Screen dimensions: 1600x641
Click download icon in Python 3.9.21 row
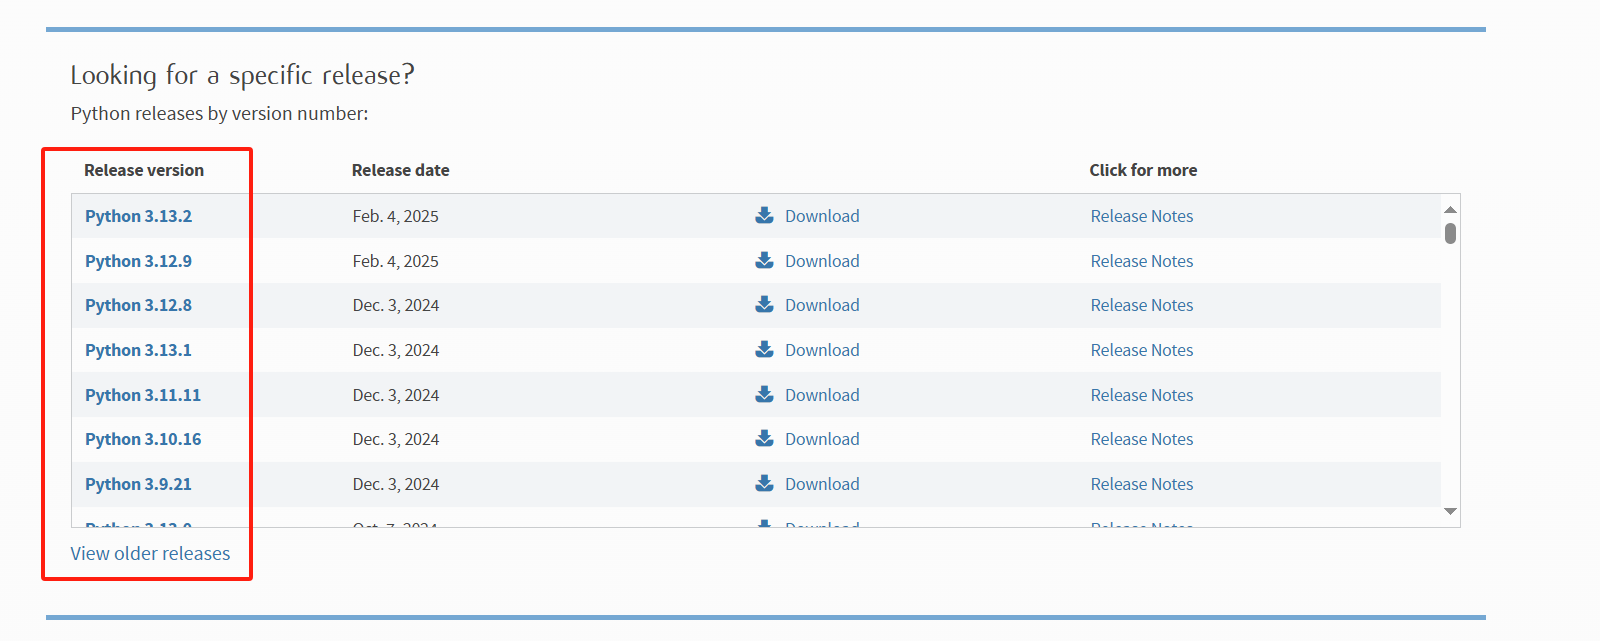(764, 483)
